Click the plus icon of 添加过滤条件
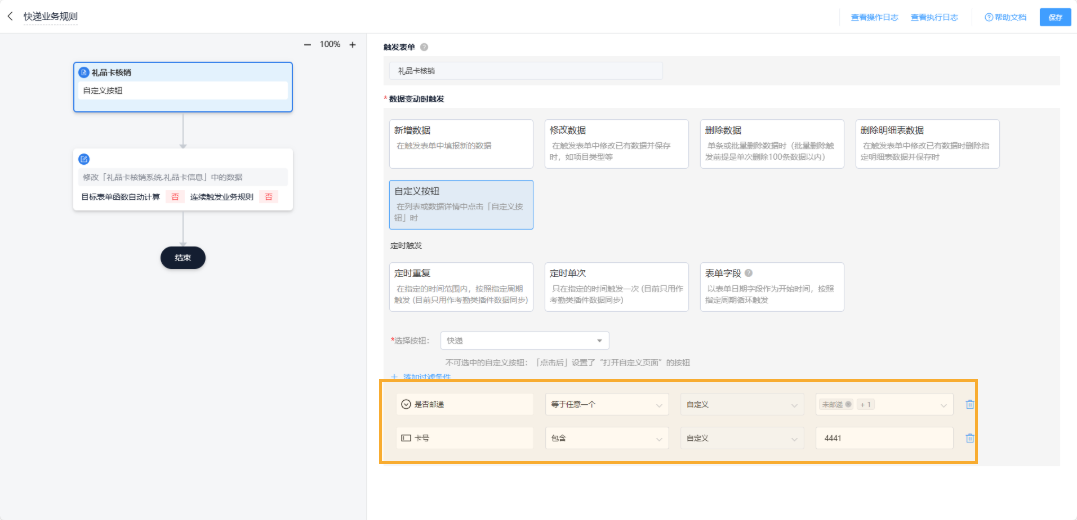This screenshot has height=520, width=1077. (x=394, y=376)
